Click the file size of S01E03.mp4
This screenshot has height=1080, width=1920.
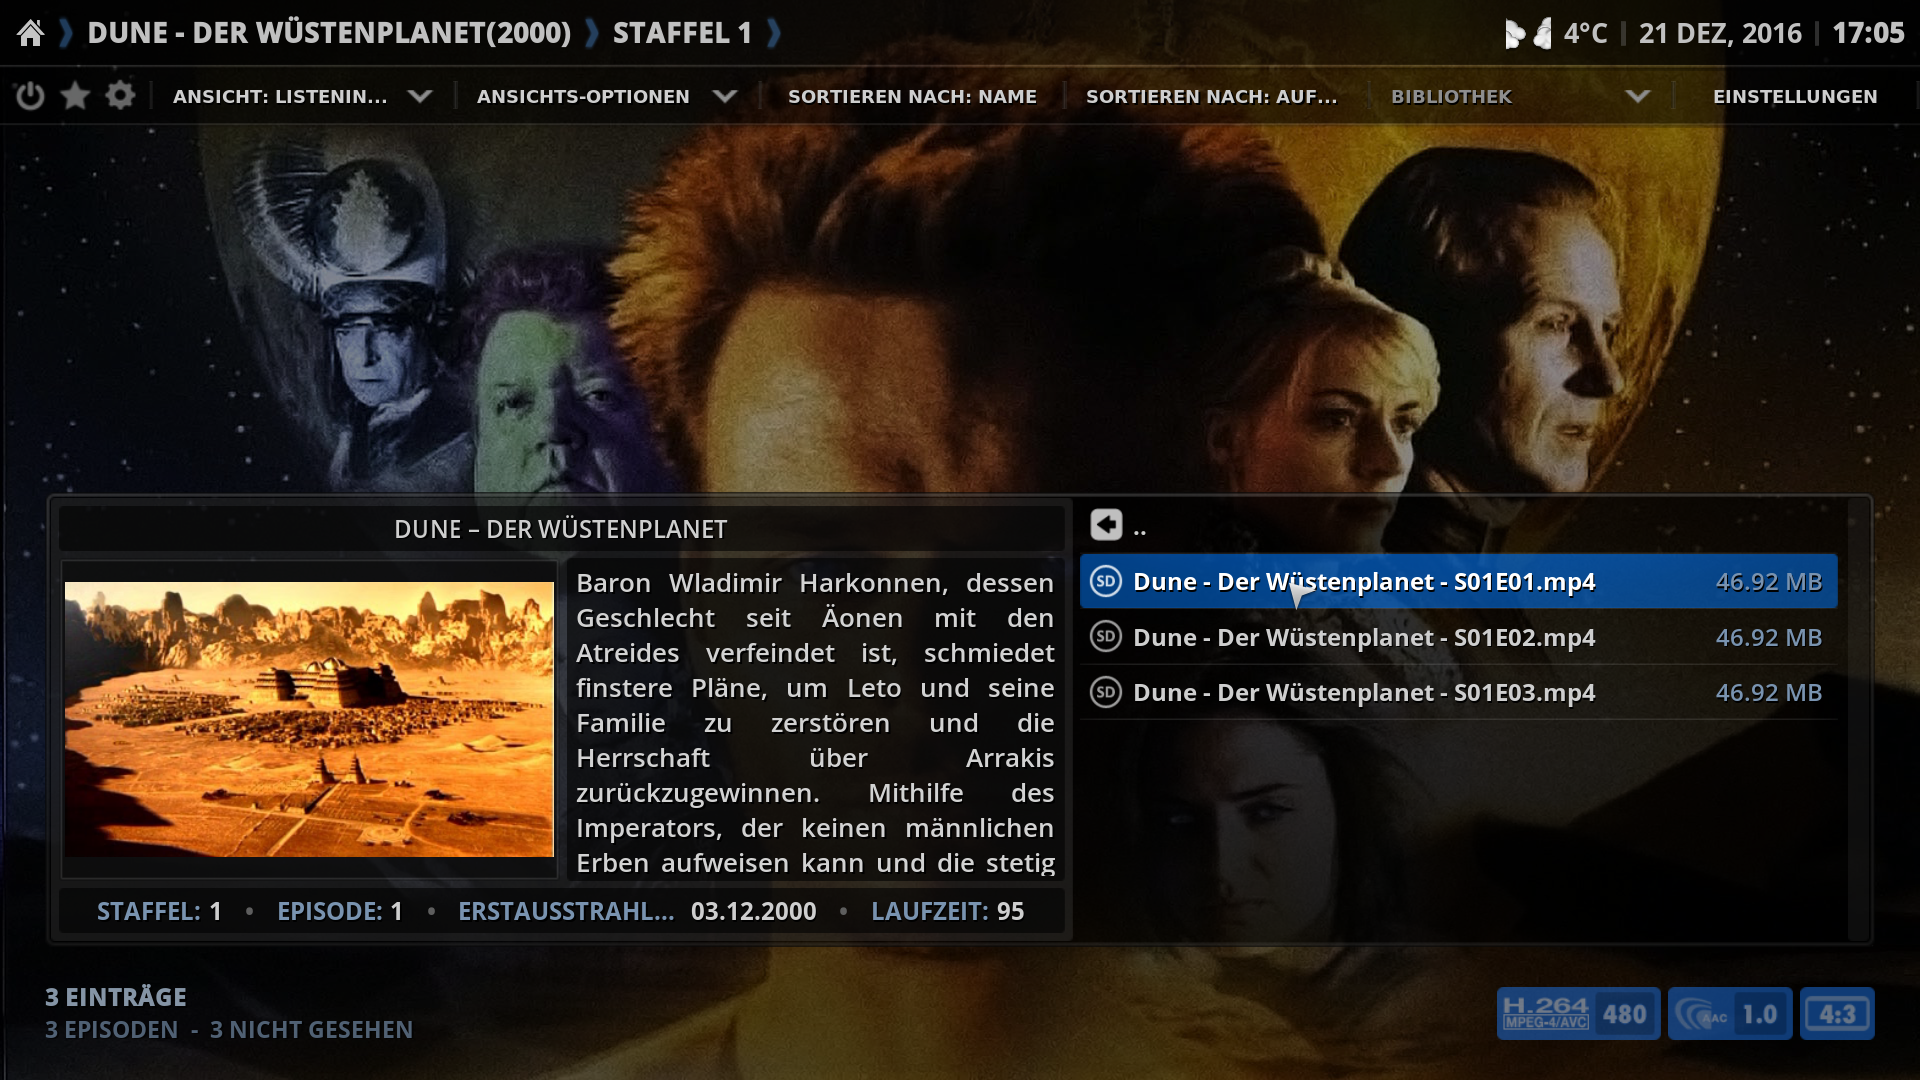(x=1769, y=692)
